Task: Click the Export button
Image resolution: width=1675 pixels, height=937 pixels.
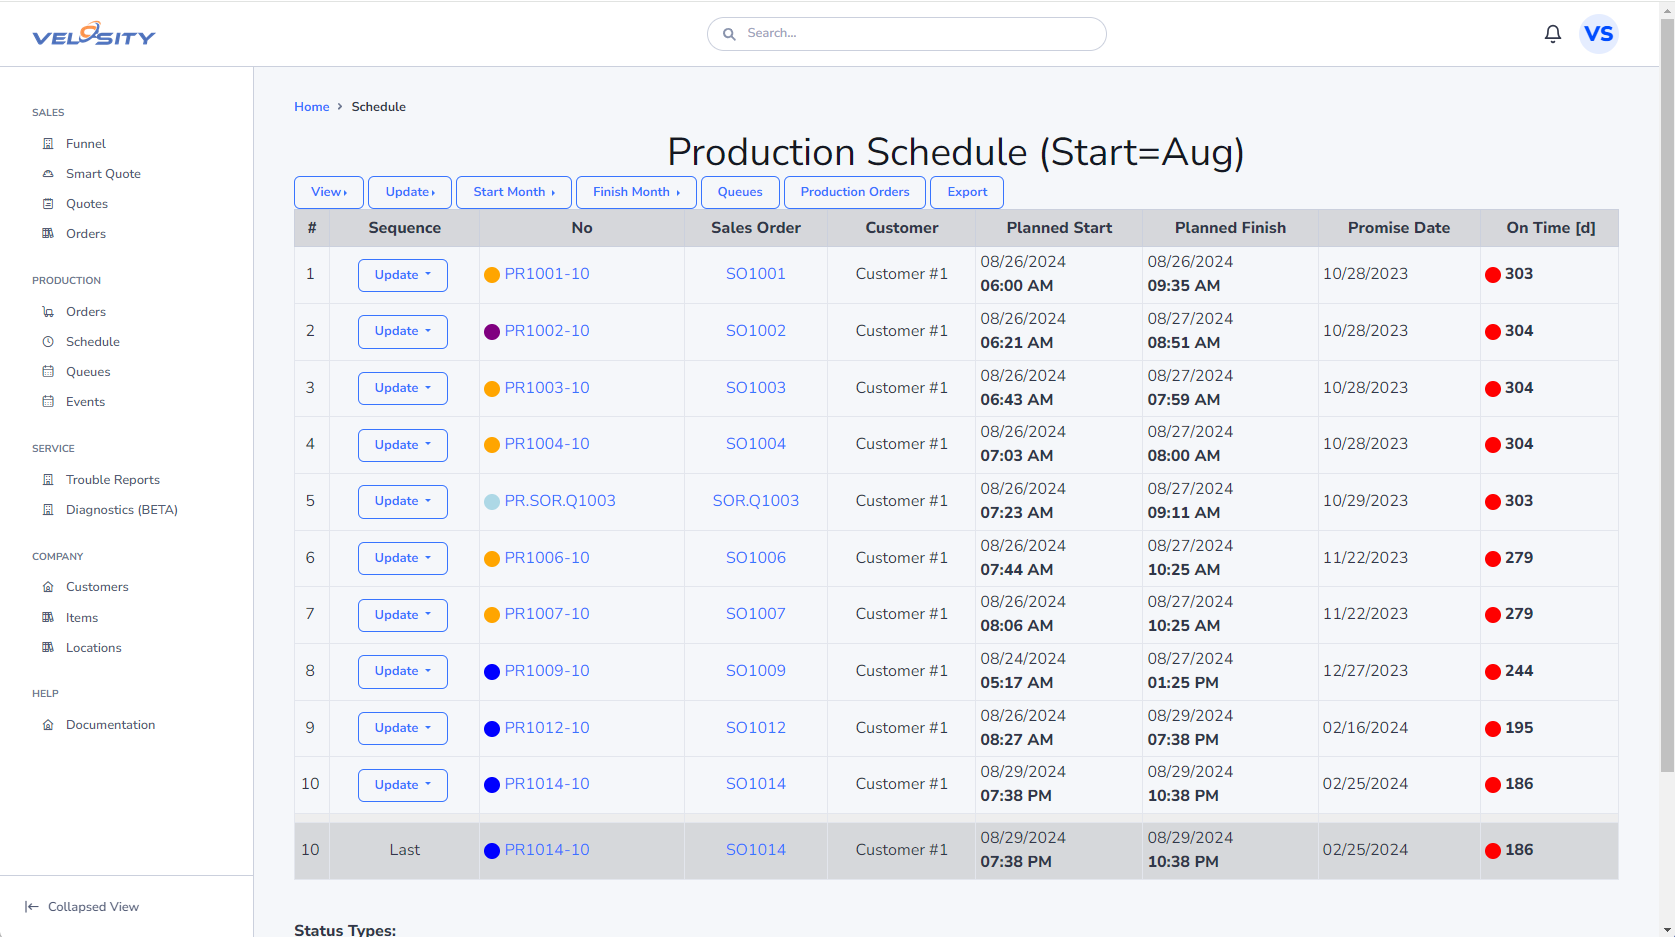Action: tap(966, 192)
